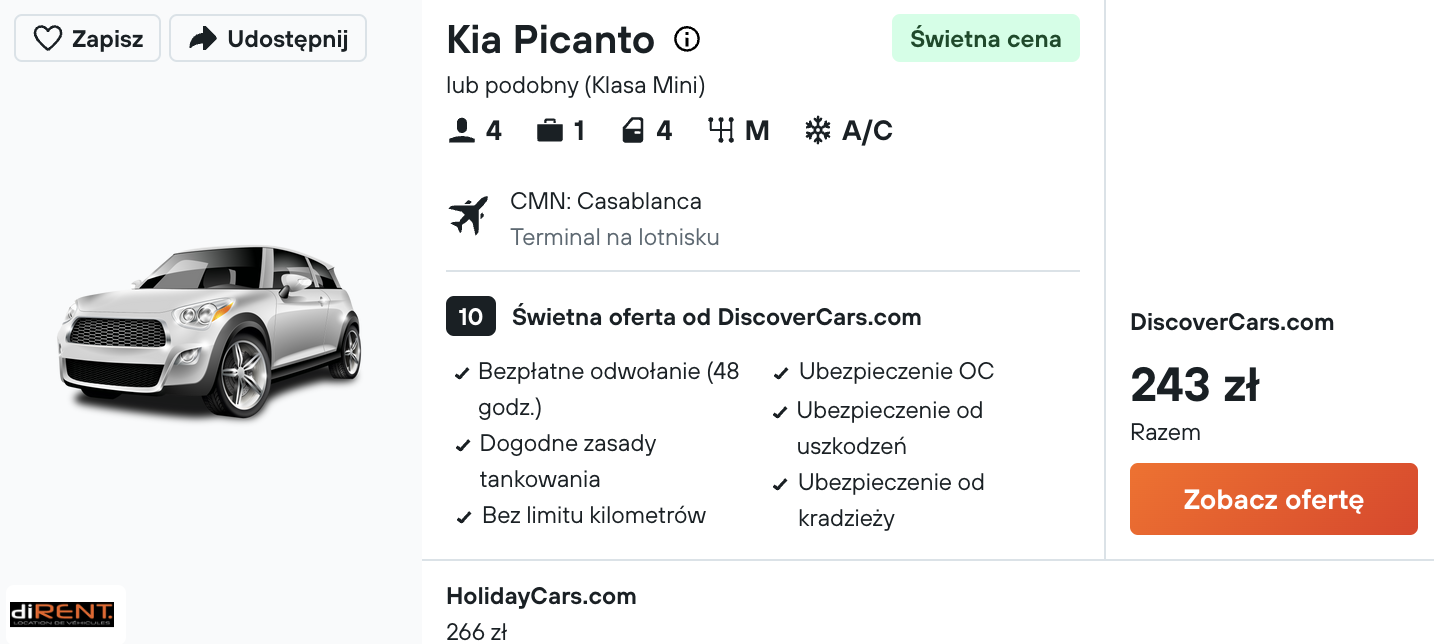
Task: Click the Kia Picanto title
Action: coord(550,40)
